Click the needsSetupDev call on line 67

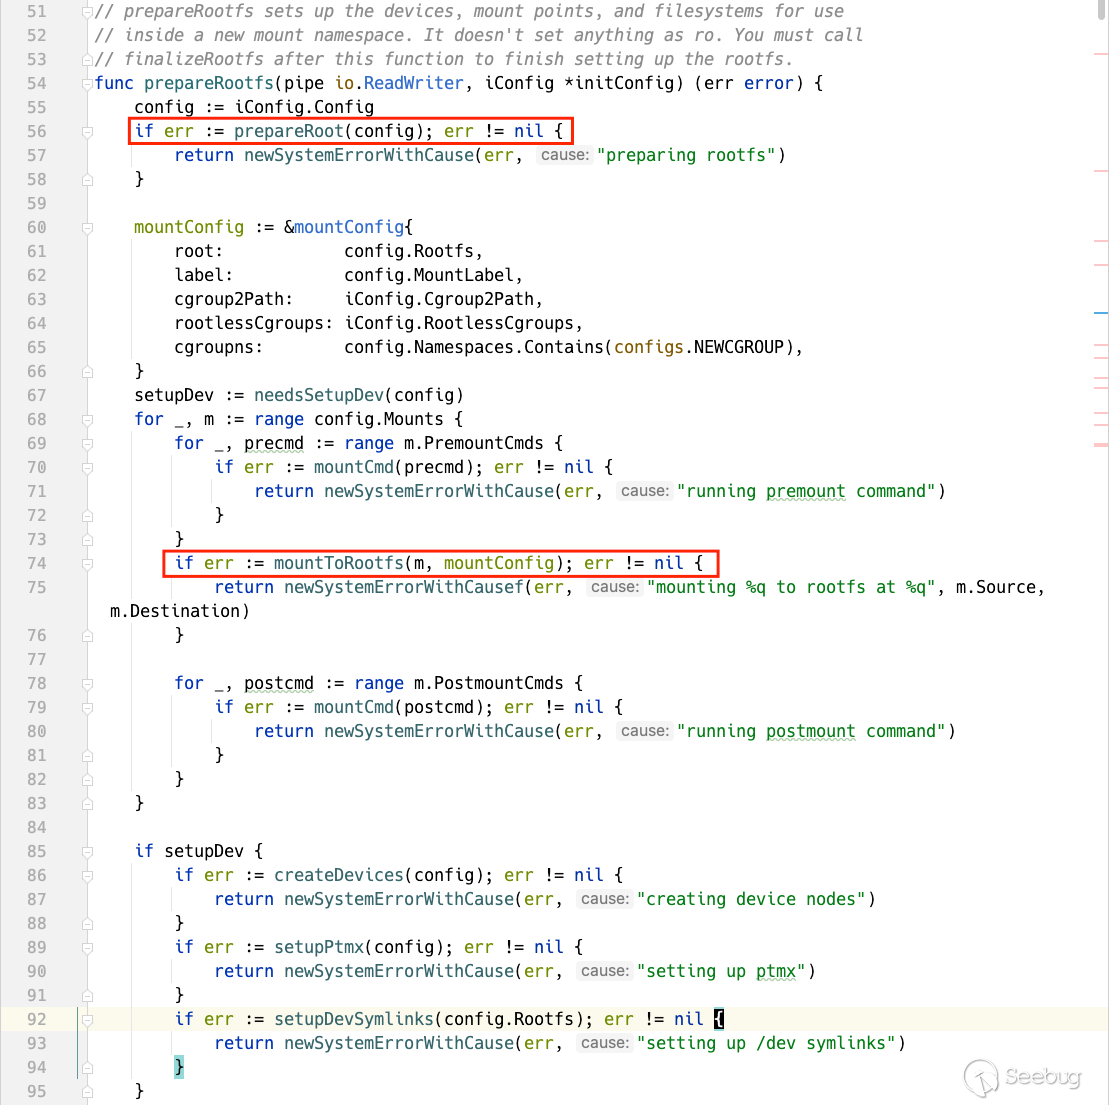(x=319, y=395)
